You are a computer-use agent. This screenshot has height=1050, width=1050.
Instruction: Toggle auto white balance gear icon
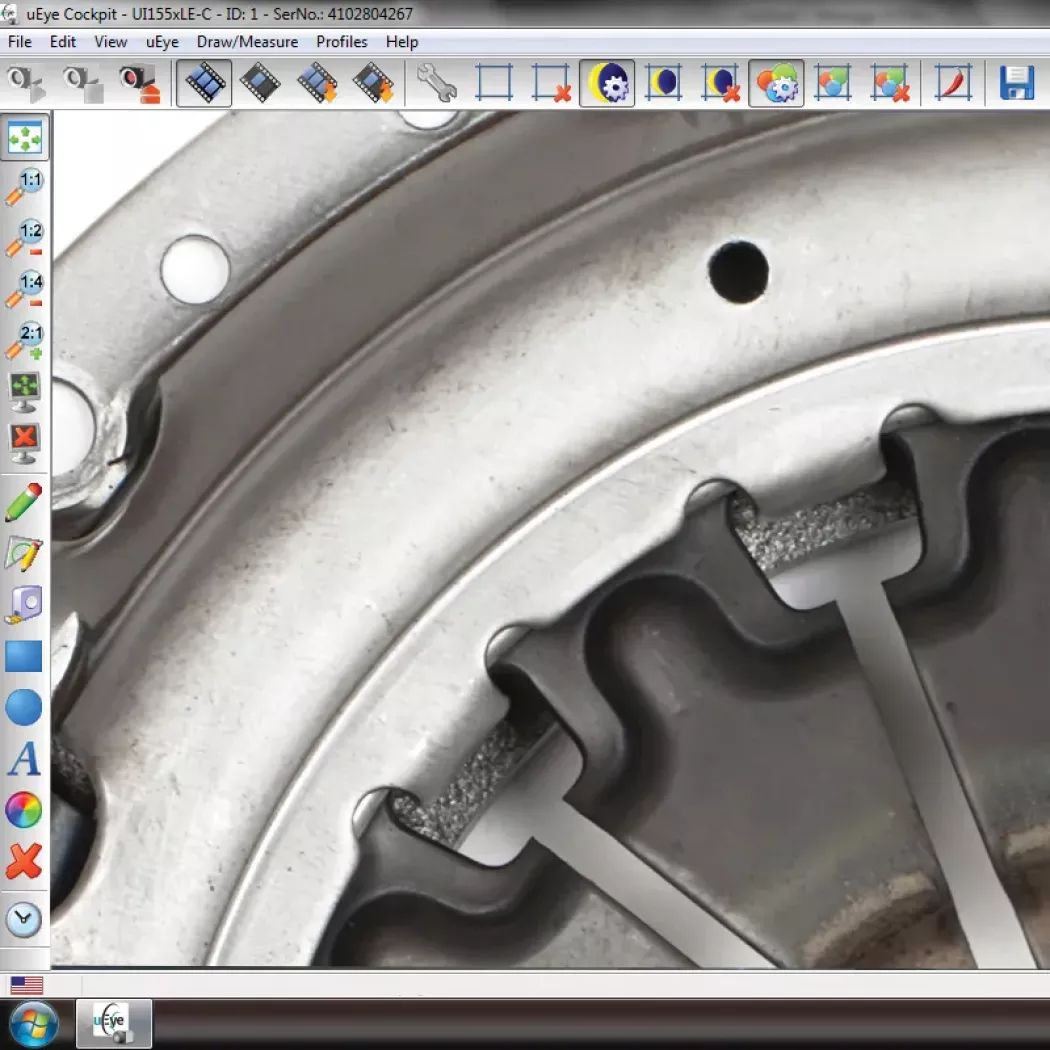[776, 83]
